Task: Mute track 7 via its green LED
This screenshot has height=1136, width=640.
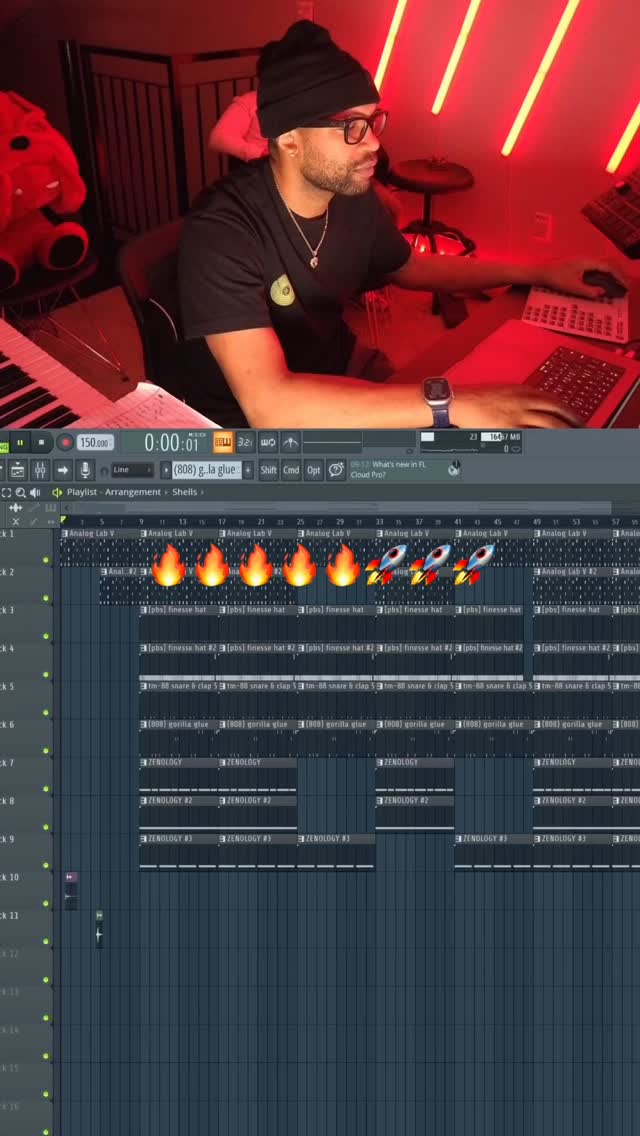Action: click(46, 789)
